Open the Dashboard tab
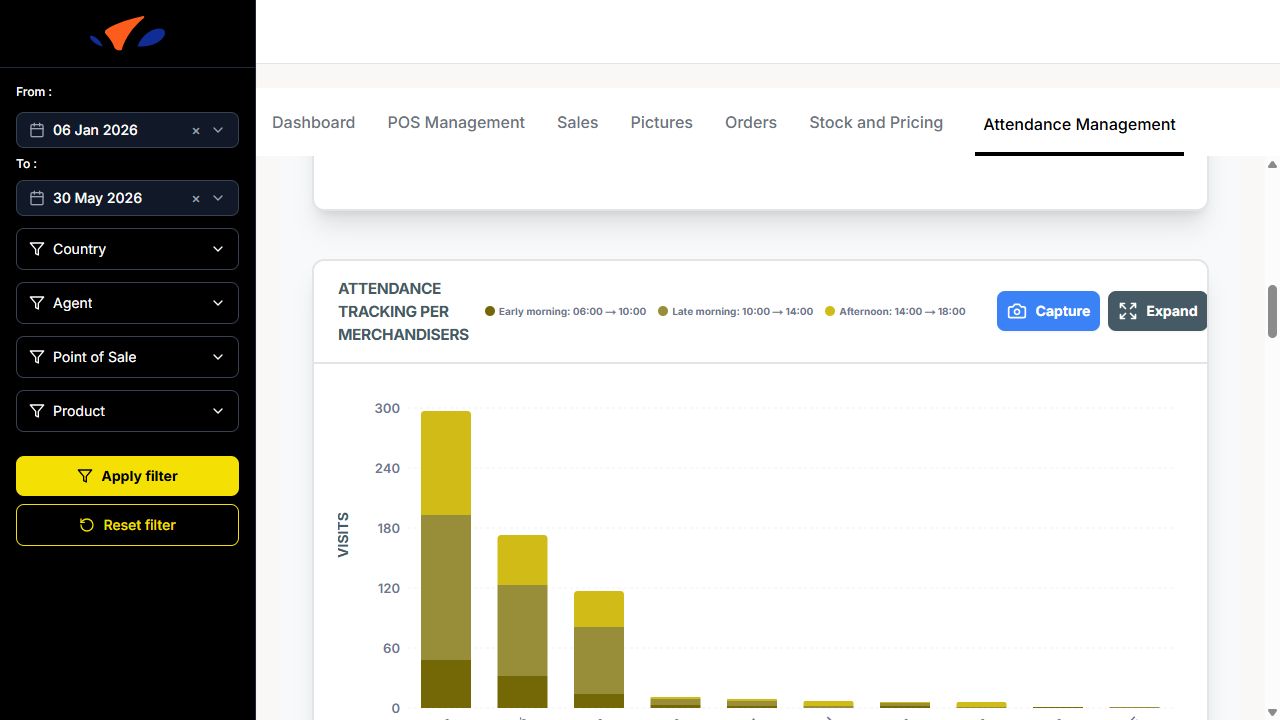This screenshot has width=1280, height=720. (313, 122)
